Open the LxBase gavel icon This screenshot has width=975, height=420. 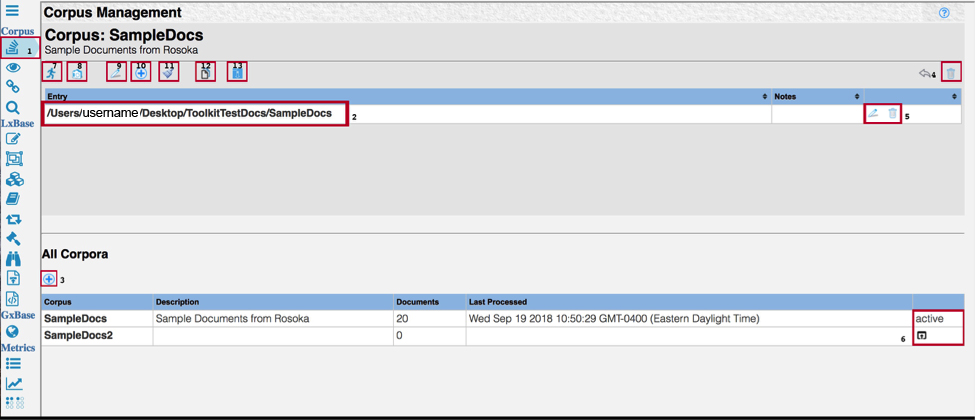click(14, 238)
